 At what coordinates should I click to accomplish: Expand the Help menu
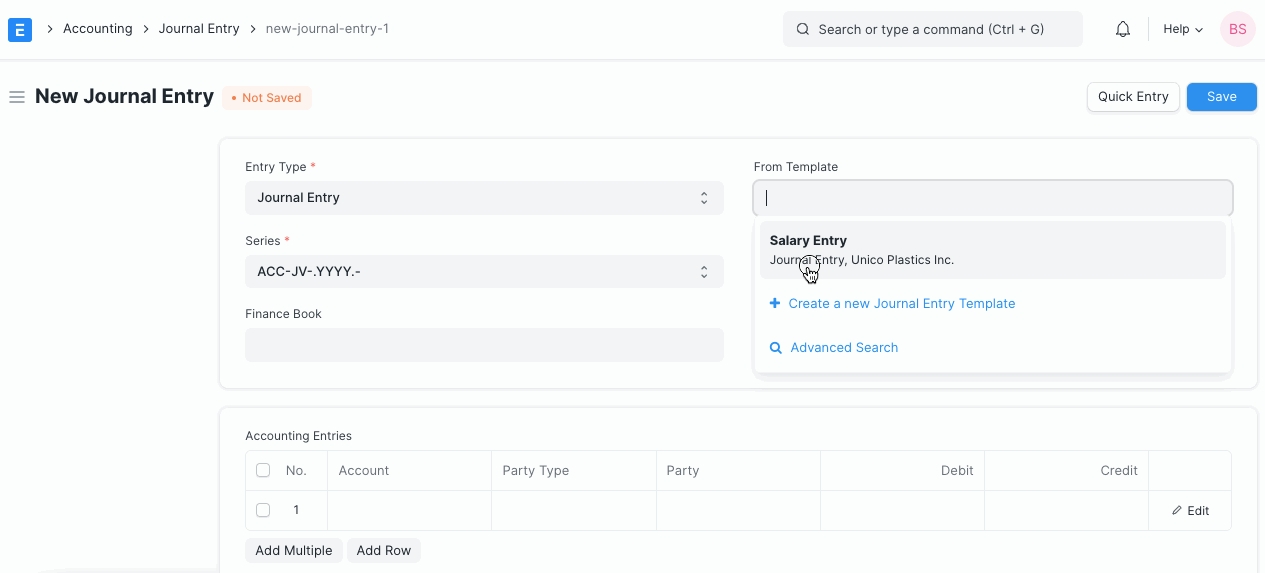[x=1182, y=30]
